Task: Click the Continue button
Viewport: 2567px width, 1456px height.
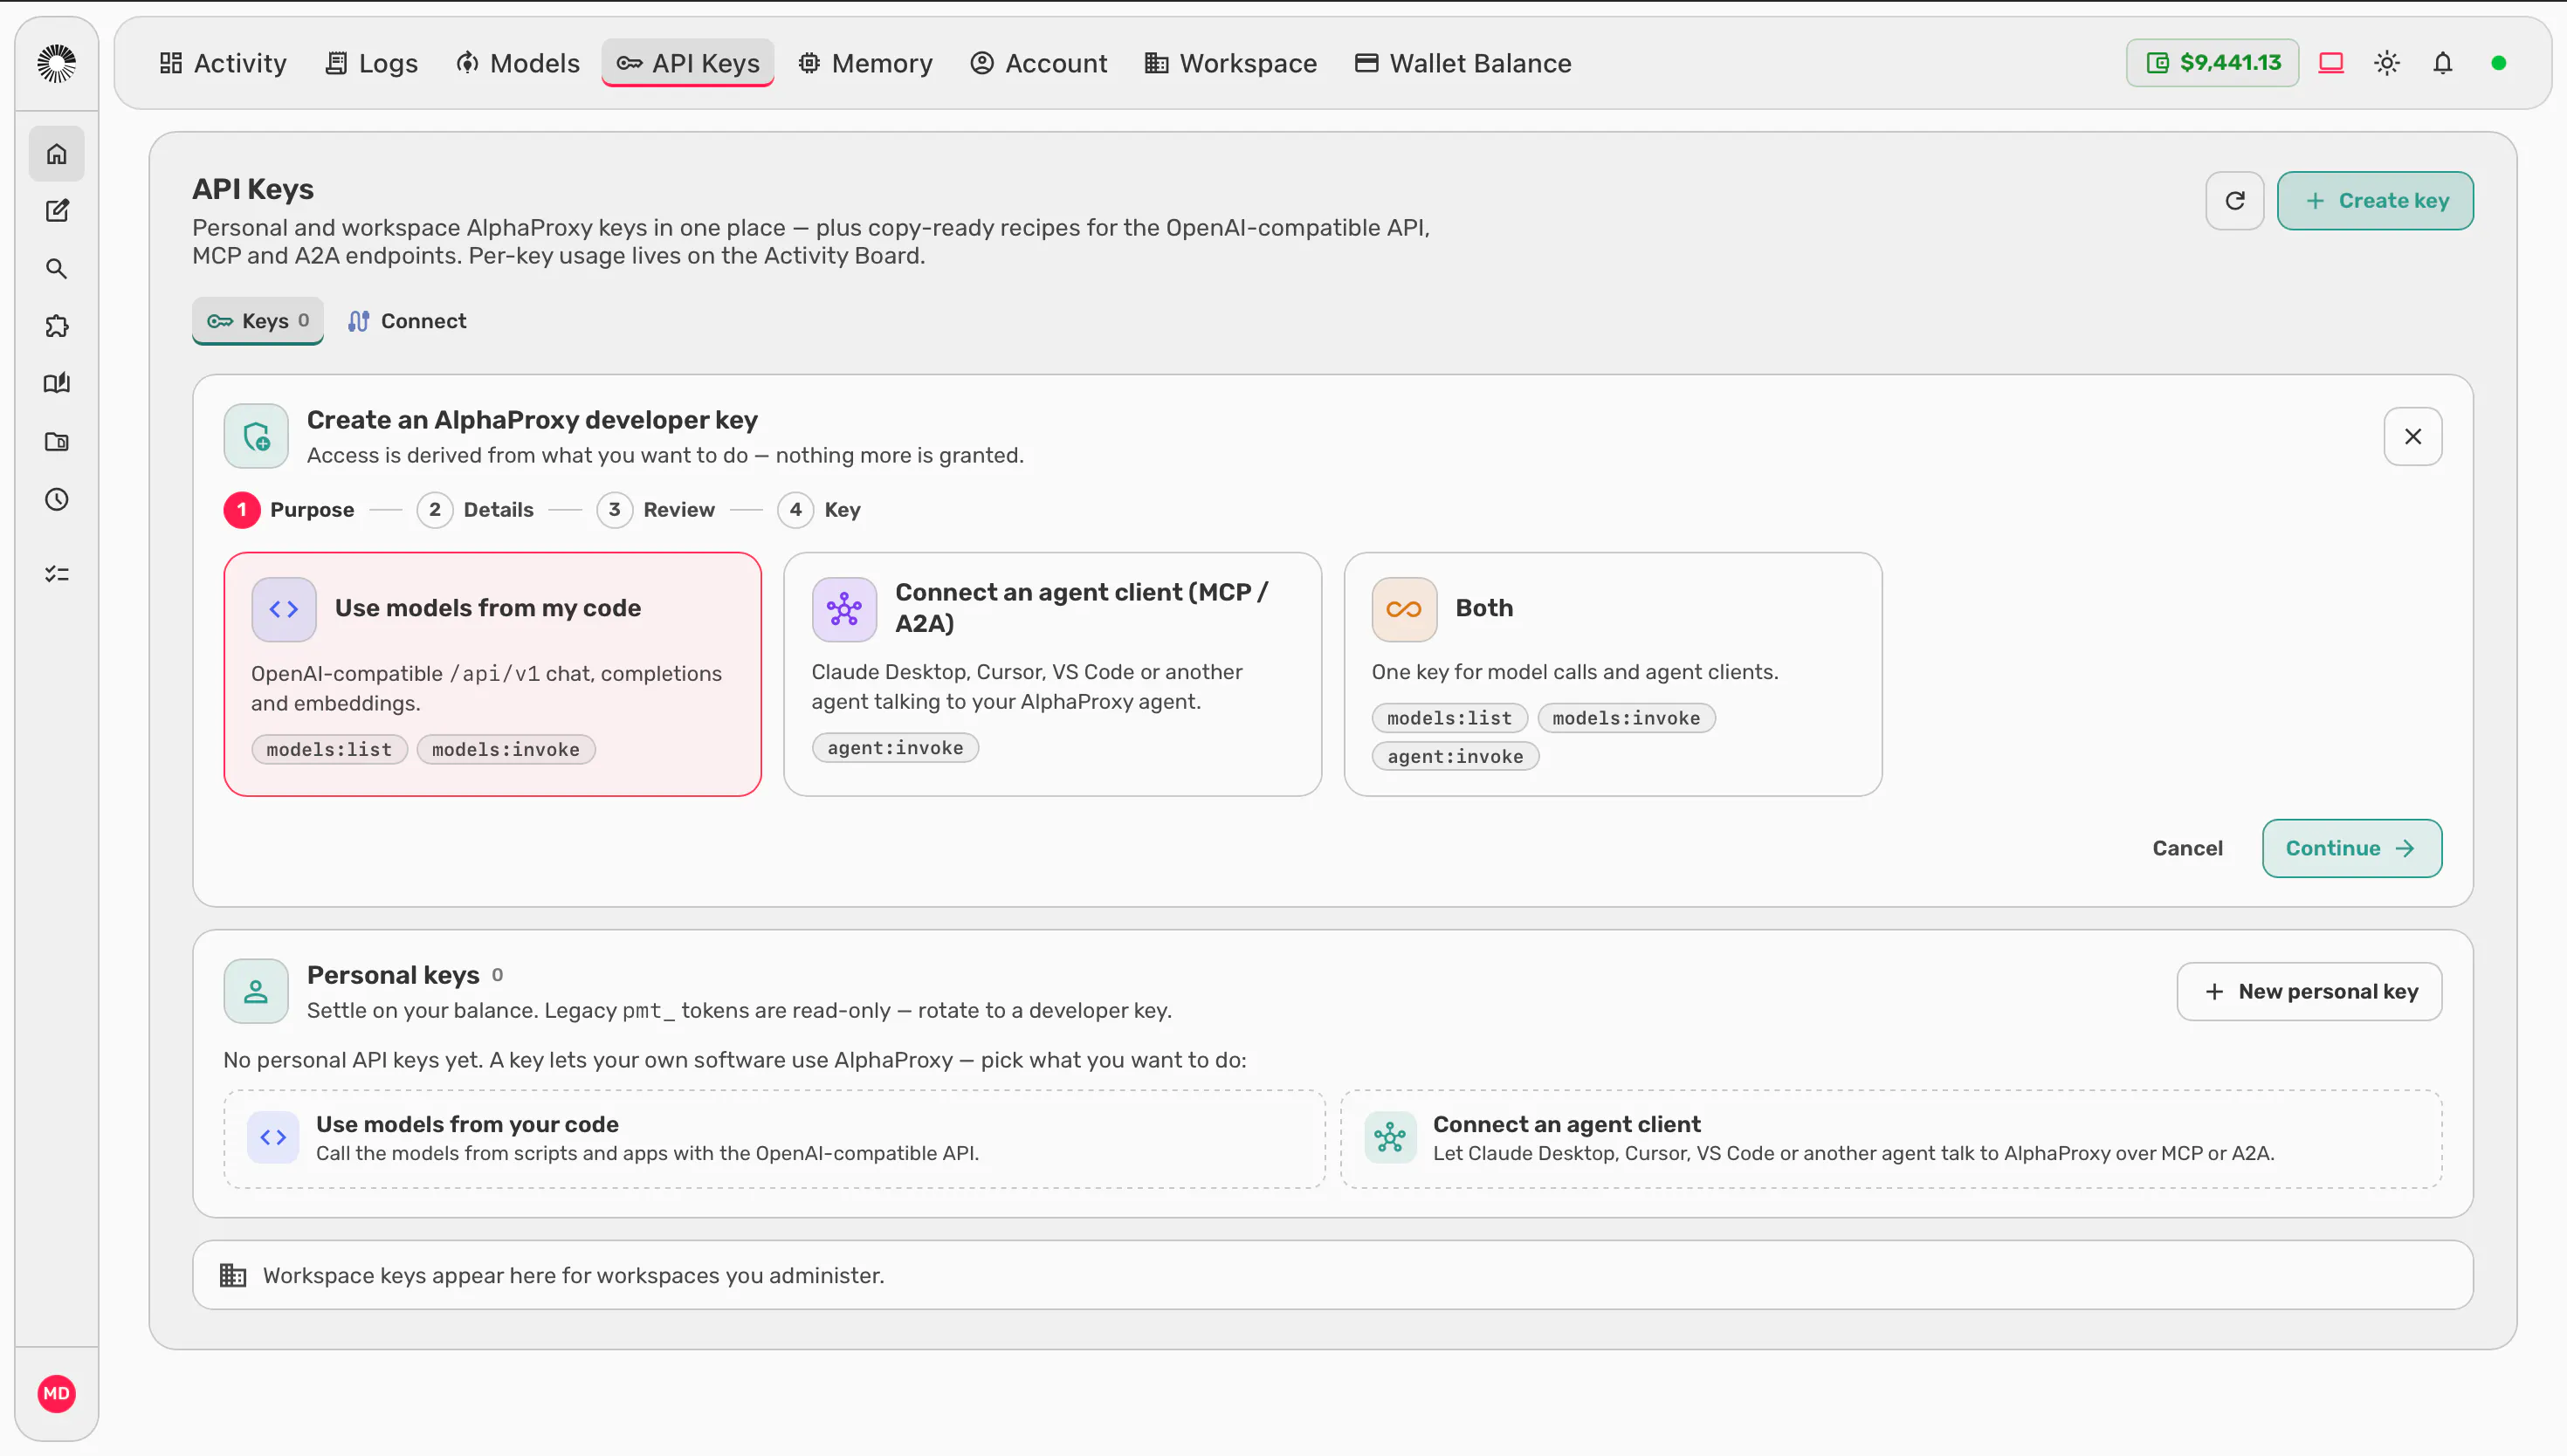Action: pyautogui.click(x=2352, y=848)
